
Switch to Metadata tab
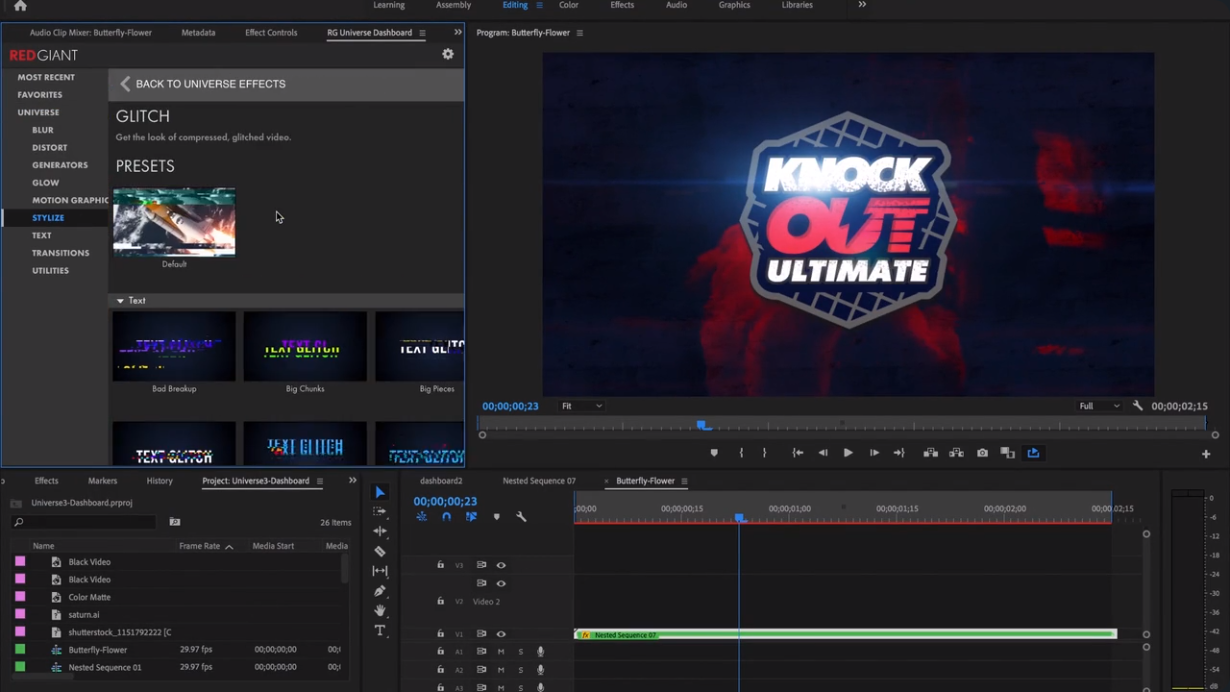pos(198,33)
